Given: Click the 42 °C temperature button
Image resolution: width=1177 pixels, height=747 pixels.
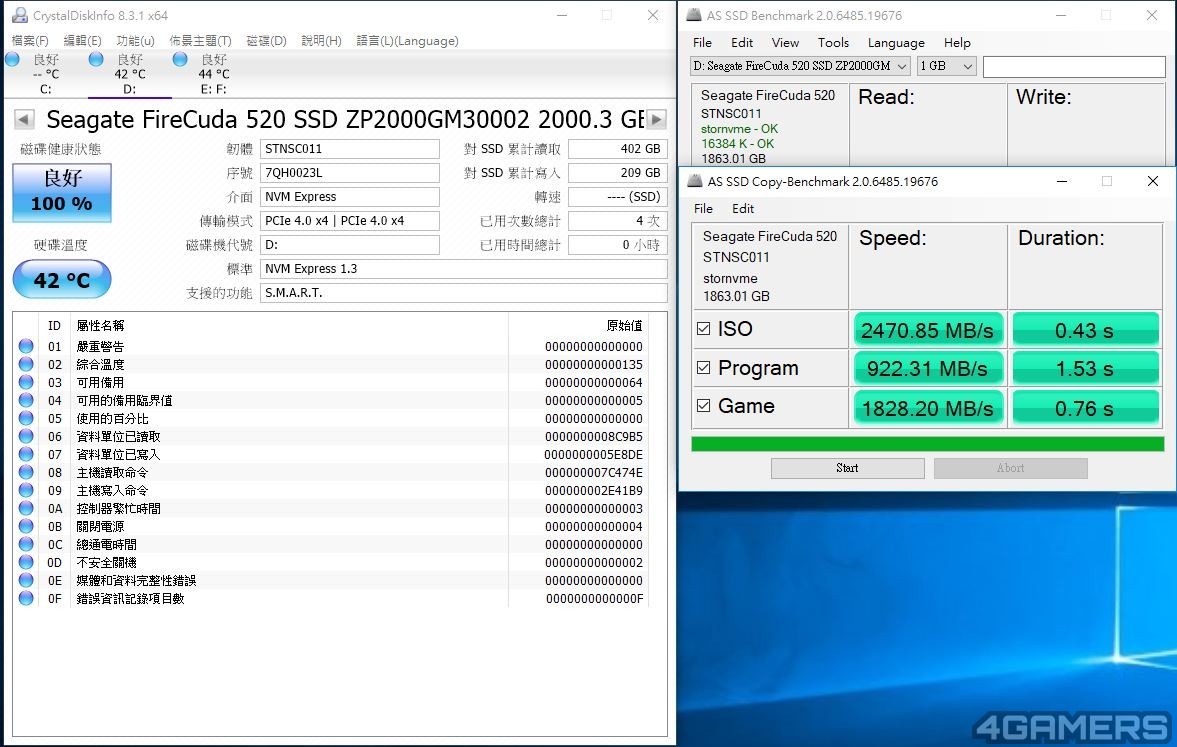Looking at the screenshot, I should coord(62,280).
